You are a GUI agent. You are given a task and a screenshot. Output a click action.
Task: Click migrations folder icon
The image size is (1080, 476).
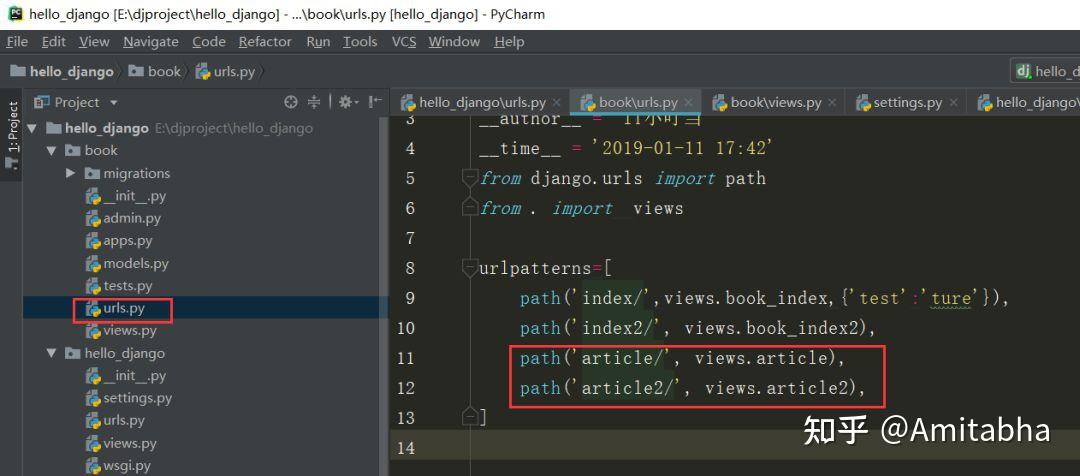pyautogui.click(x=92, y=174)
